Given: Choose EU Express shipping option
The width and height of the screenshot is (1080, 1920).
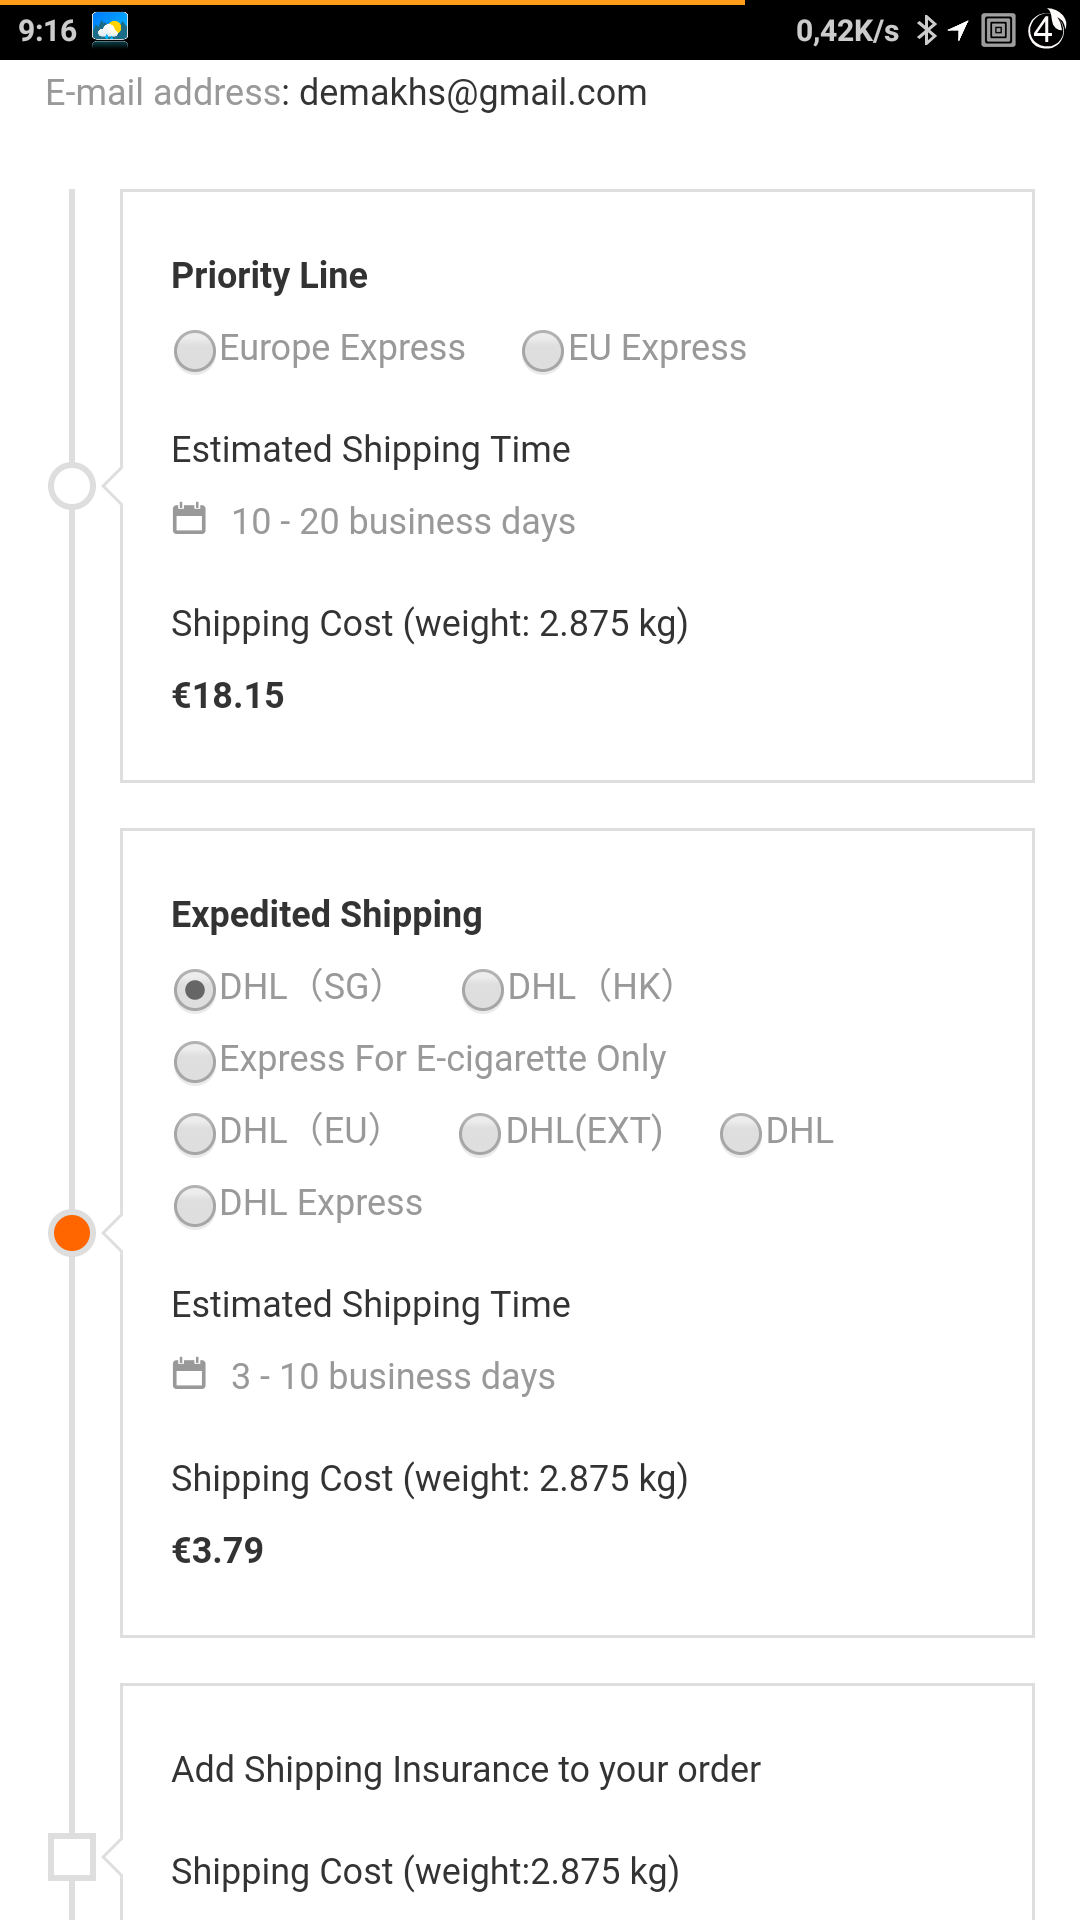Looking at the screenshot, I should tap(543, 351).
